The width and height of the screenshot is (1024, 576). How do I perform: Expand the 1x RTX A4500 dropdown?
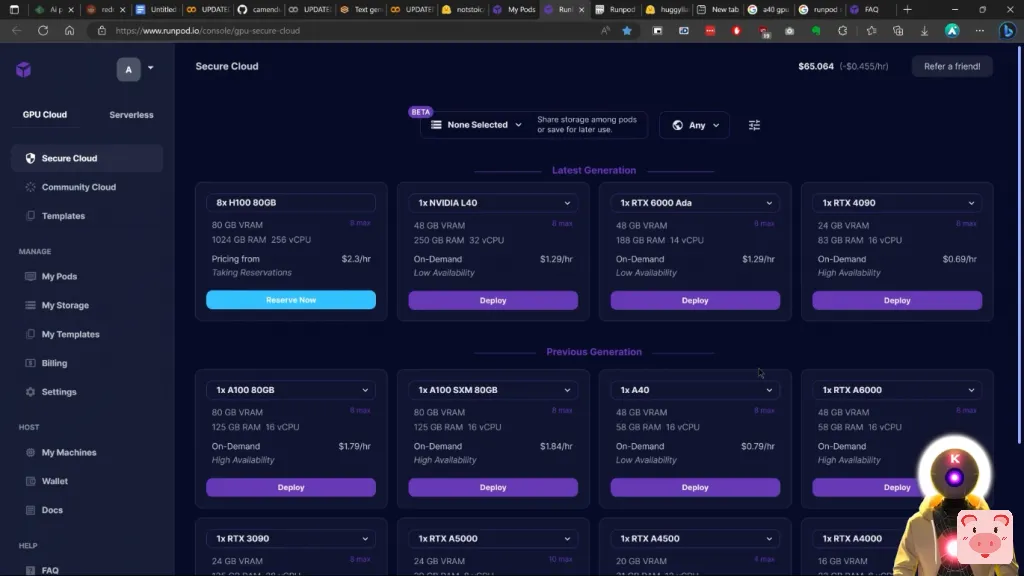695,538
